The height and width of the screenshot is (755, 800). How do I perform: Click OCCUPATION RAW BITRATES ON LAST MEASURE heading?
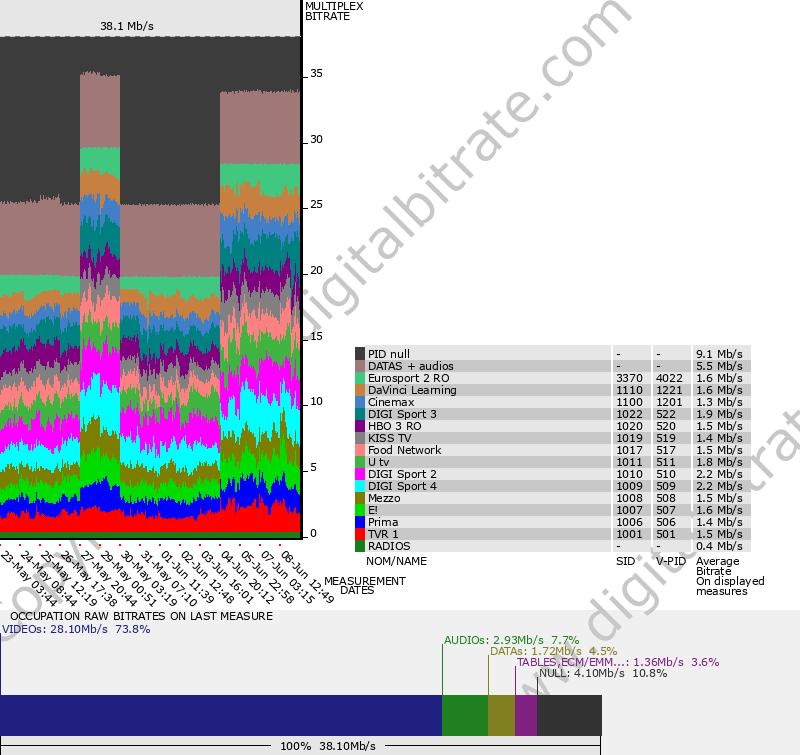coord(141,616)
